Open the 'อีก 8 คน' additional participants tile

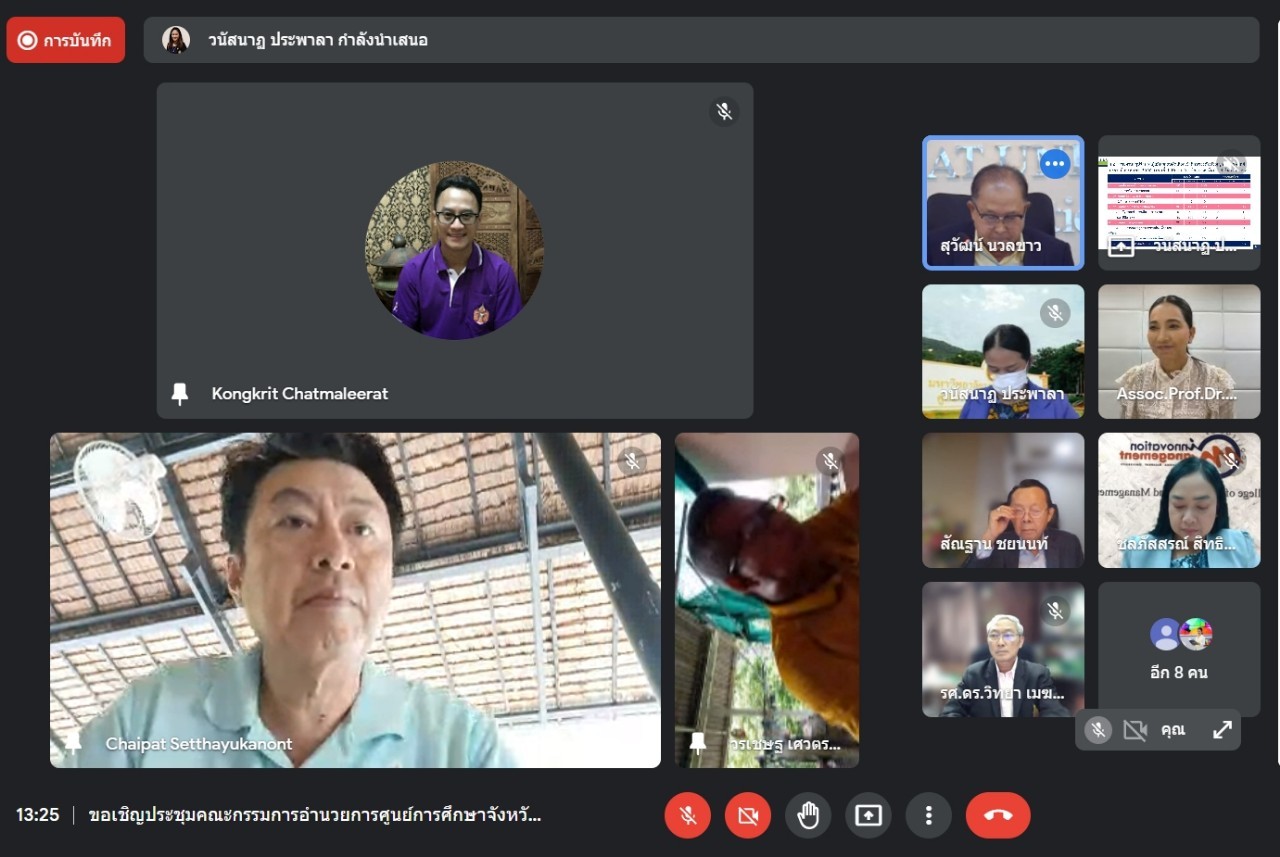click(x=1179, y=649)
